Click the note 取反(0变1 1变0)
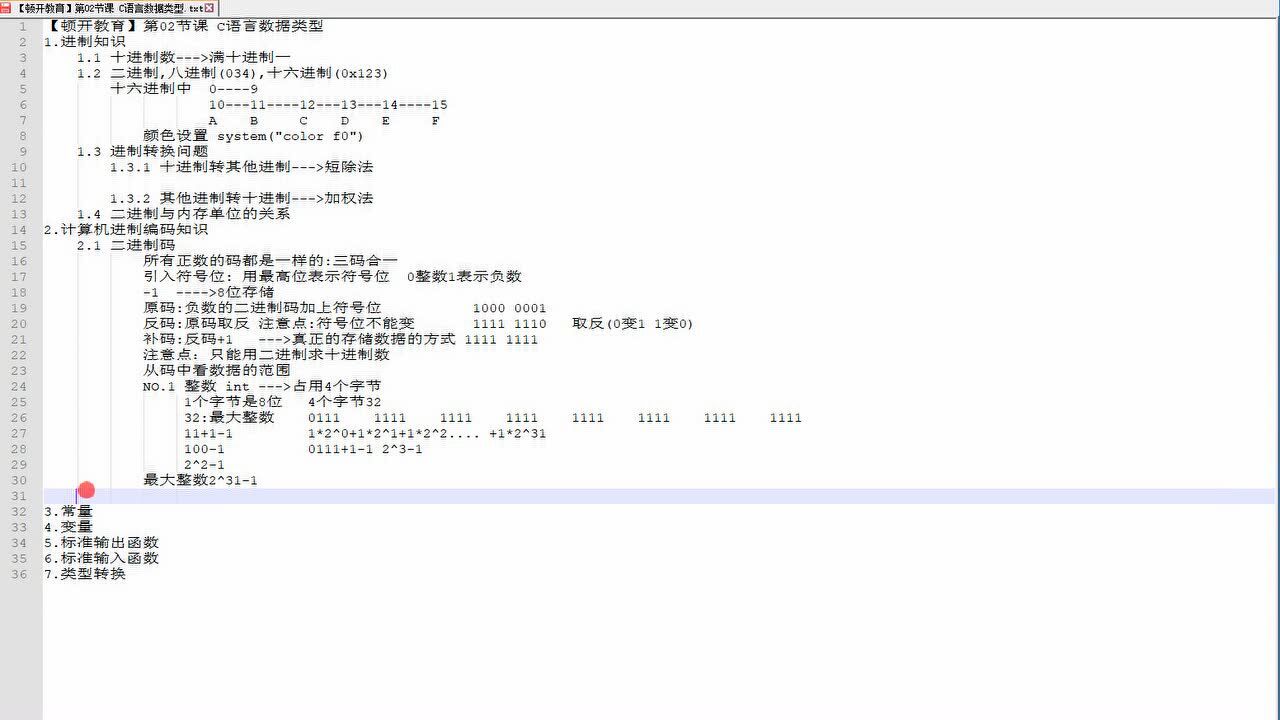Viewport: 1280px width, 720px height. (x=633, y=323)
